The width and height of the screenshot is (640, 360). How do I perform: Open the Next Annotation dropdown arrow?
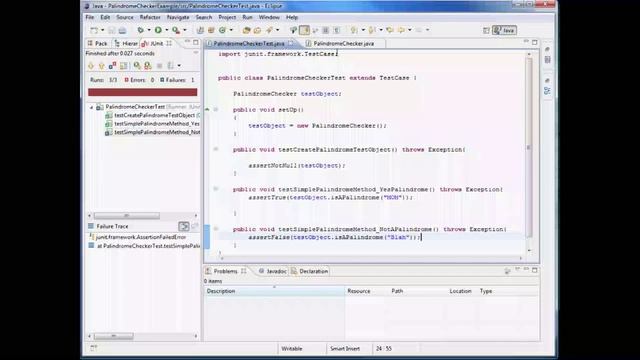point(363,30)
